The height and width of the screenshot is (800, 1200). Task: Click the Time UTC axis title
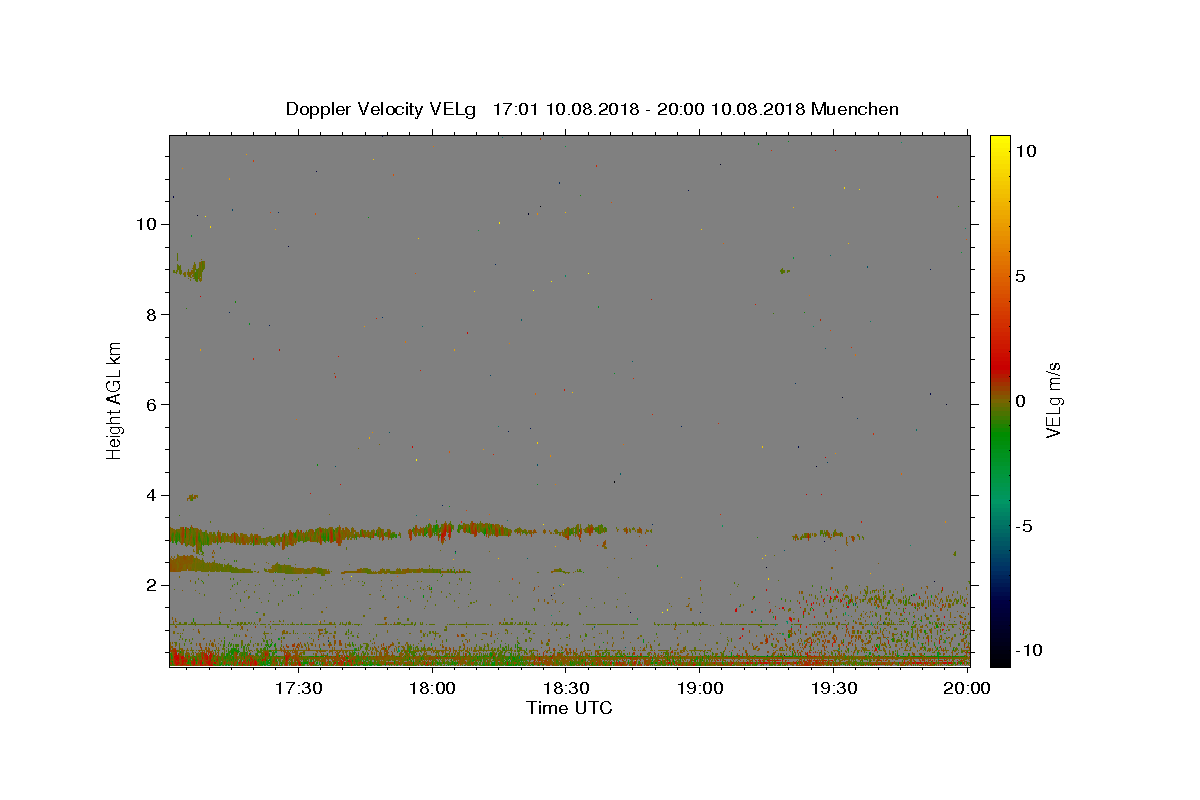(x=569, y=708)
